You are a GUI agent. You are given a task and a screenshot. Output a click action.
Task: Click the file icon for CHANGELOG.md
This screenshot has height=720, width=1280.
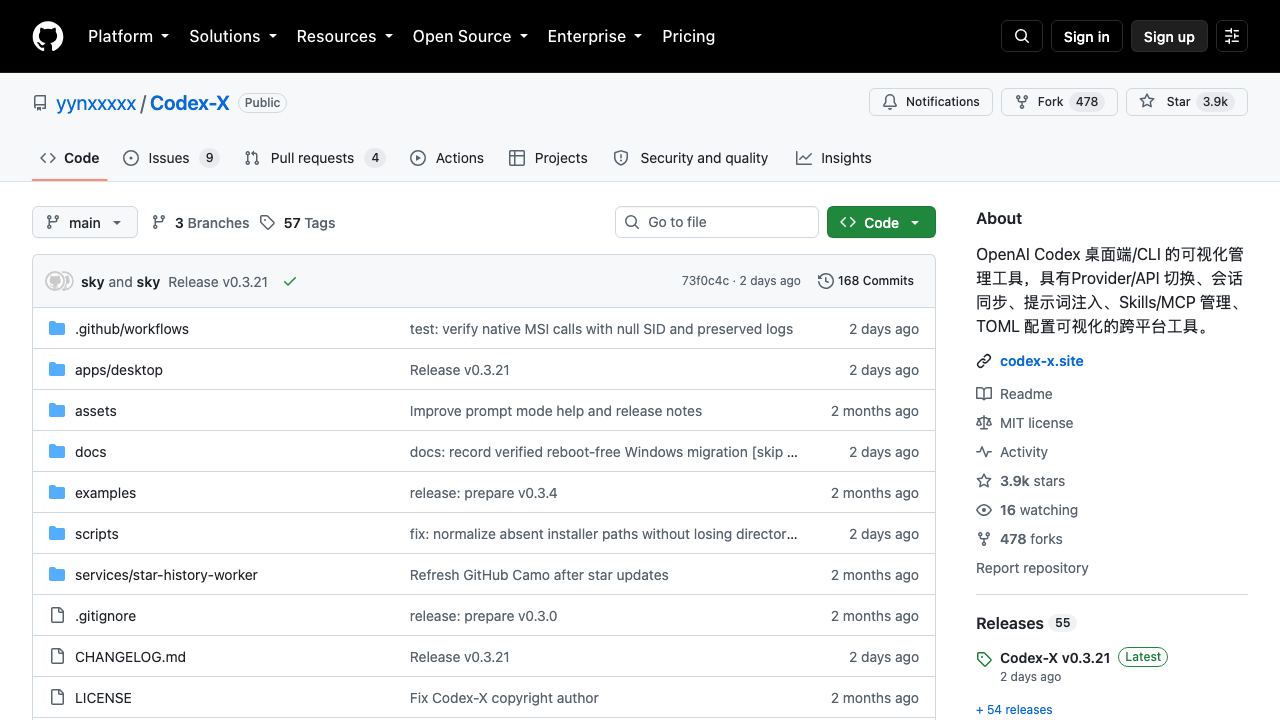click(57, 656)
